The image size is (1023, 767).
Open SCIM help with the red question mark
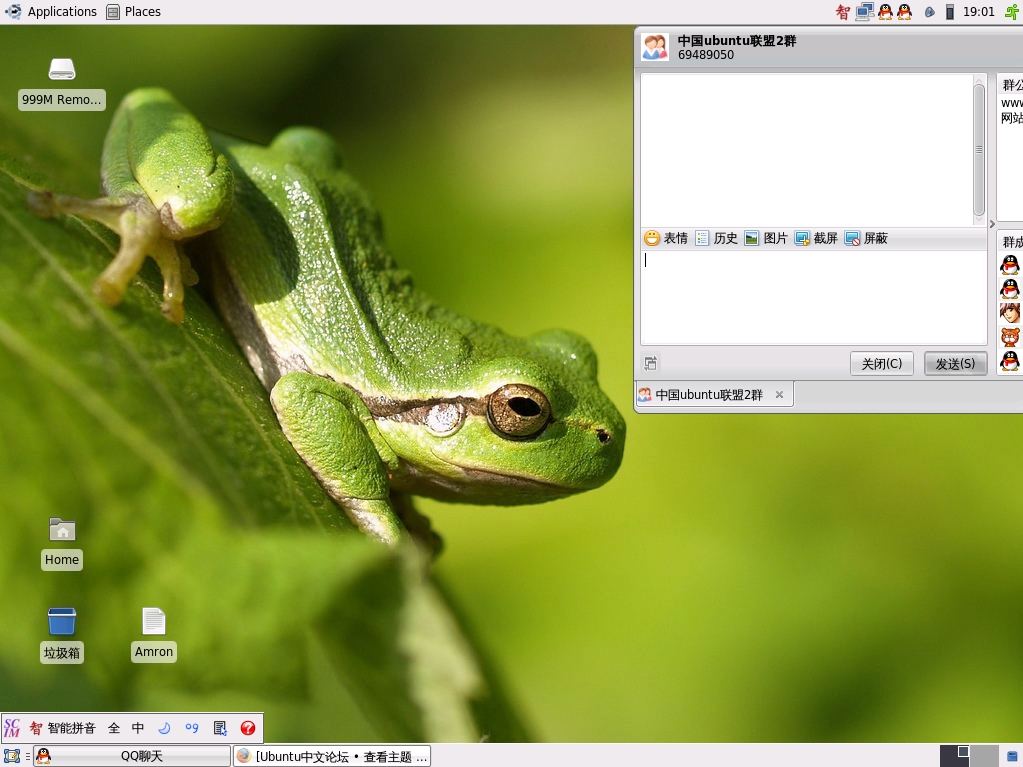coord(248,728)
